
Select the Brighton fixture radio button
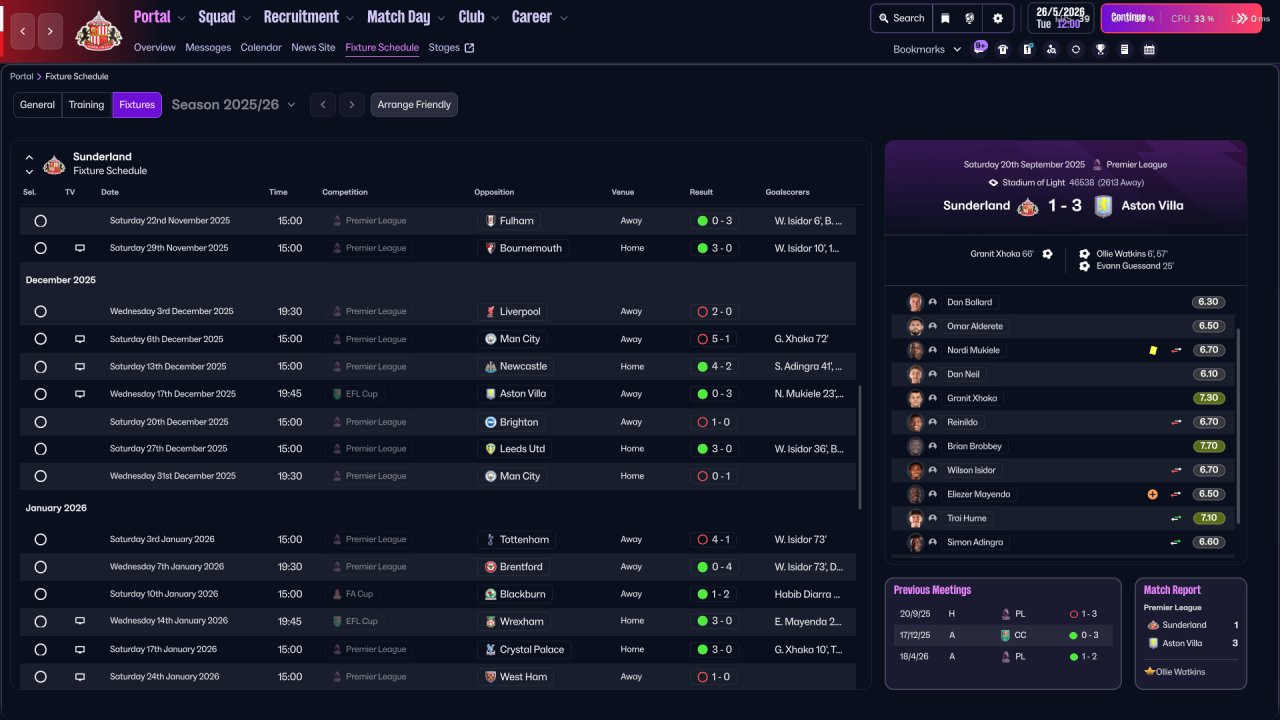click(40, 422)
